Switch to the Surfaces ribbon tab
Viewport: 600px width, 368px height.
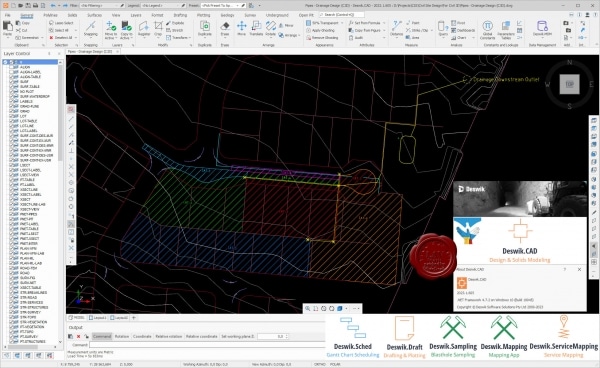[x=94, y=15]
